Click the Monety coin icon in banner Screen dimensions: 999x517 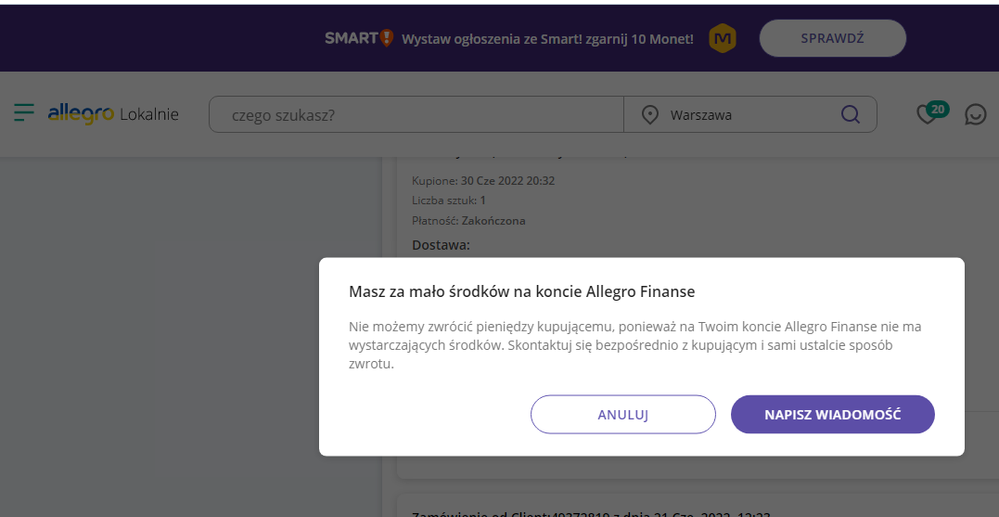[x=722, y=39]
